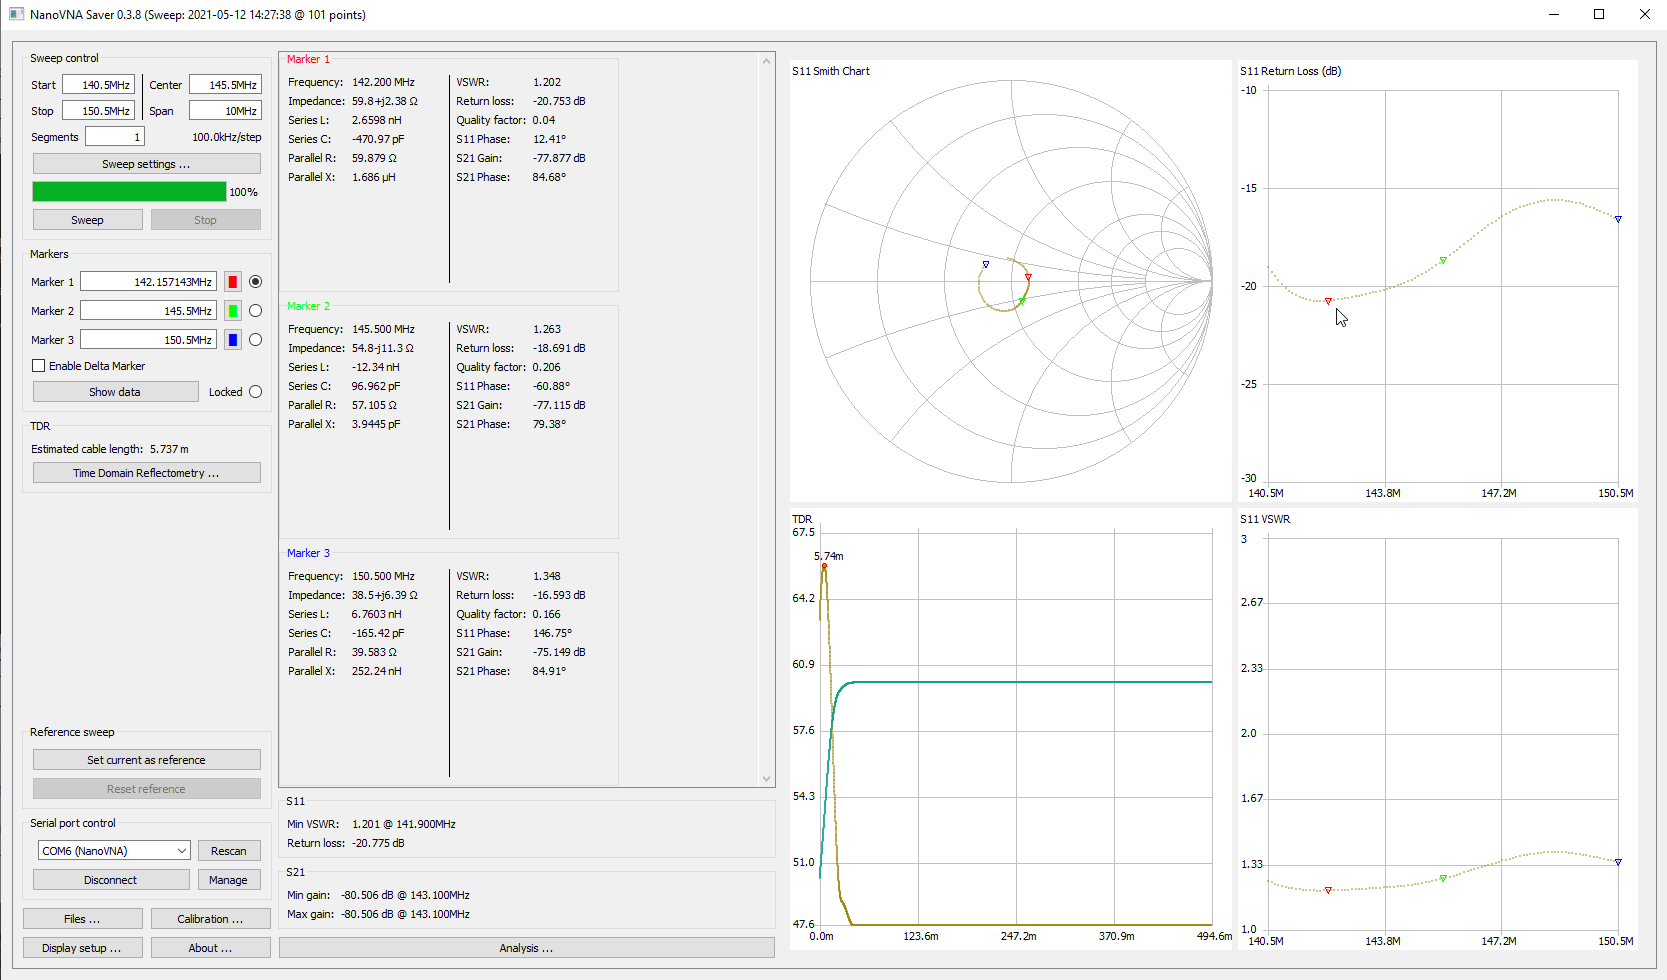Open Time Domain Reflectometry window
1667x980 pixels.
coord(146,473)
